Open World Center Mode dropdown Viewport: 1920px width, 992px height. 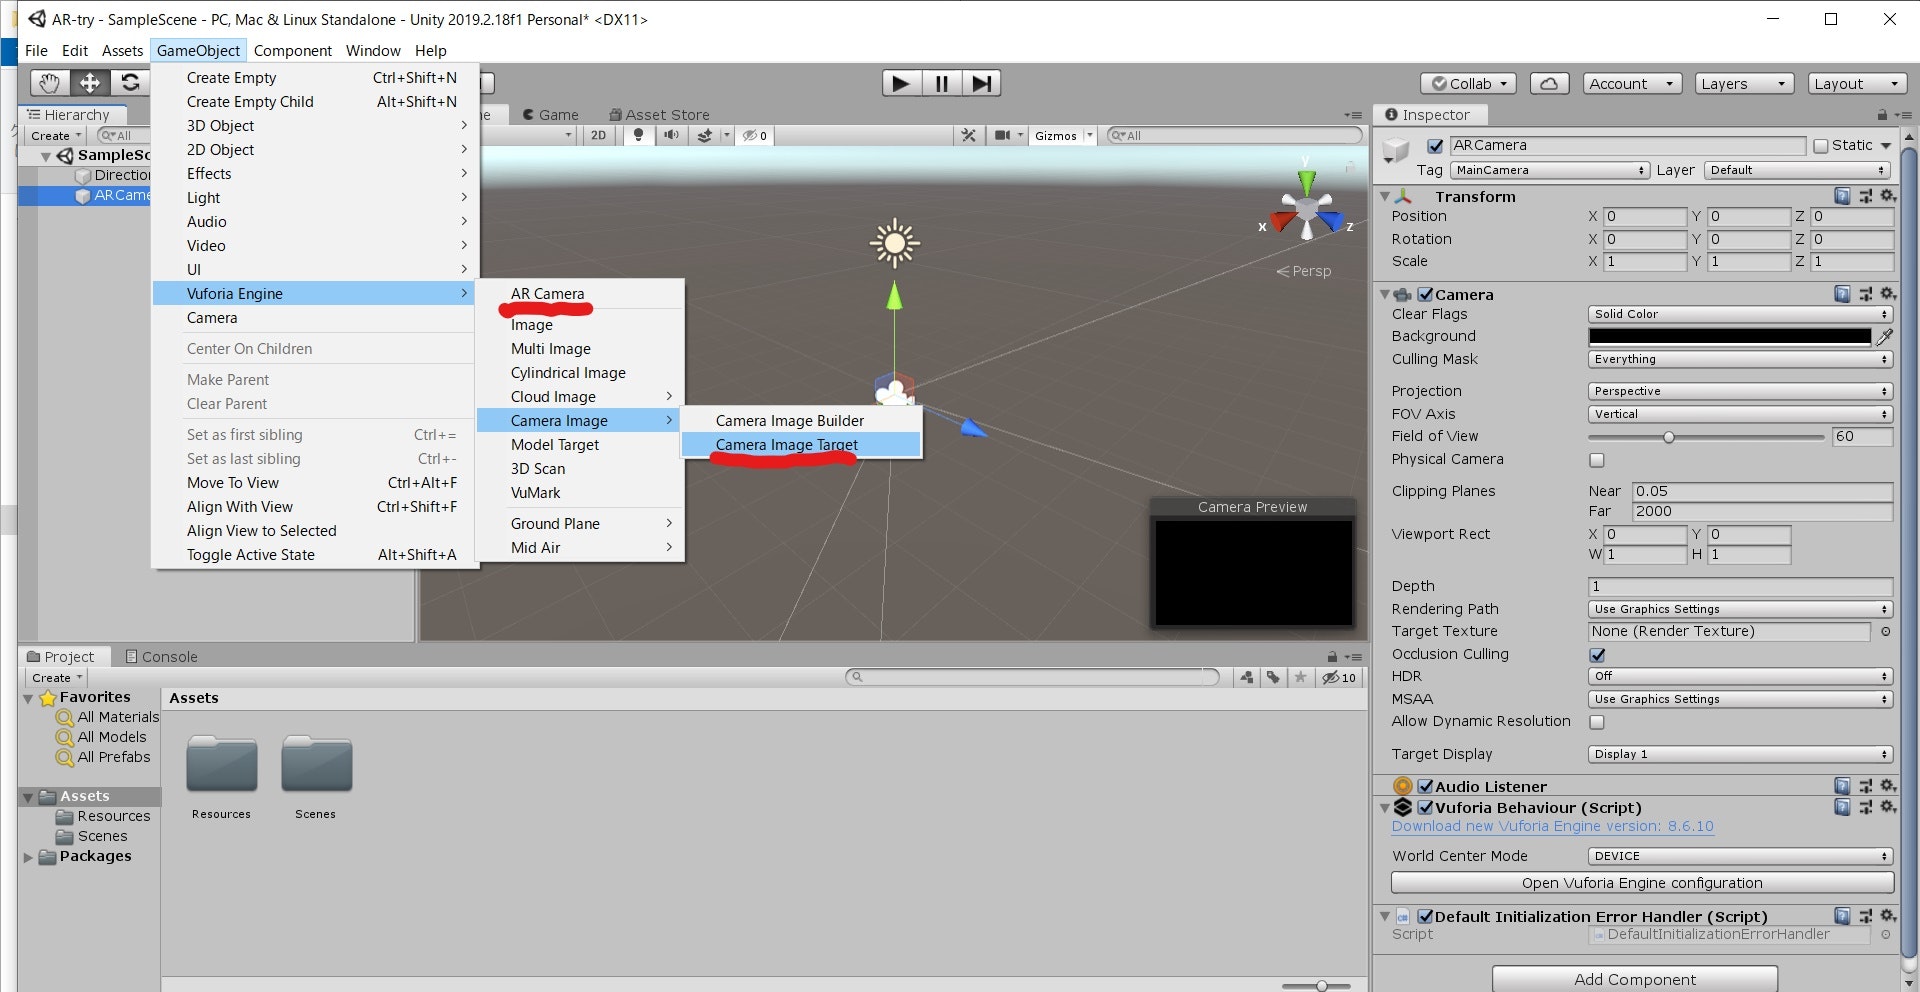click(x=1740, y=856)
